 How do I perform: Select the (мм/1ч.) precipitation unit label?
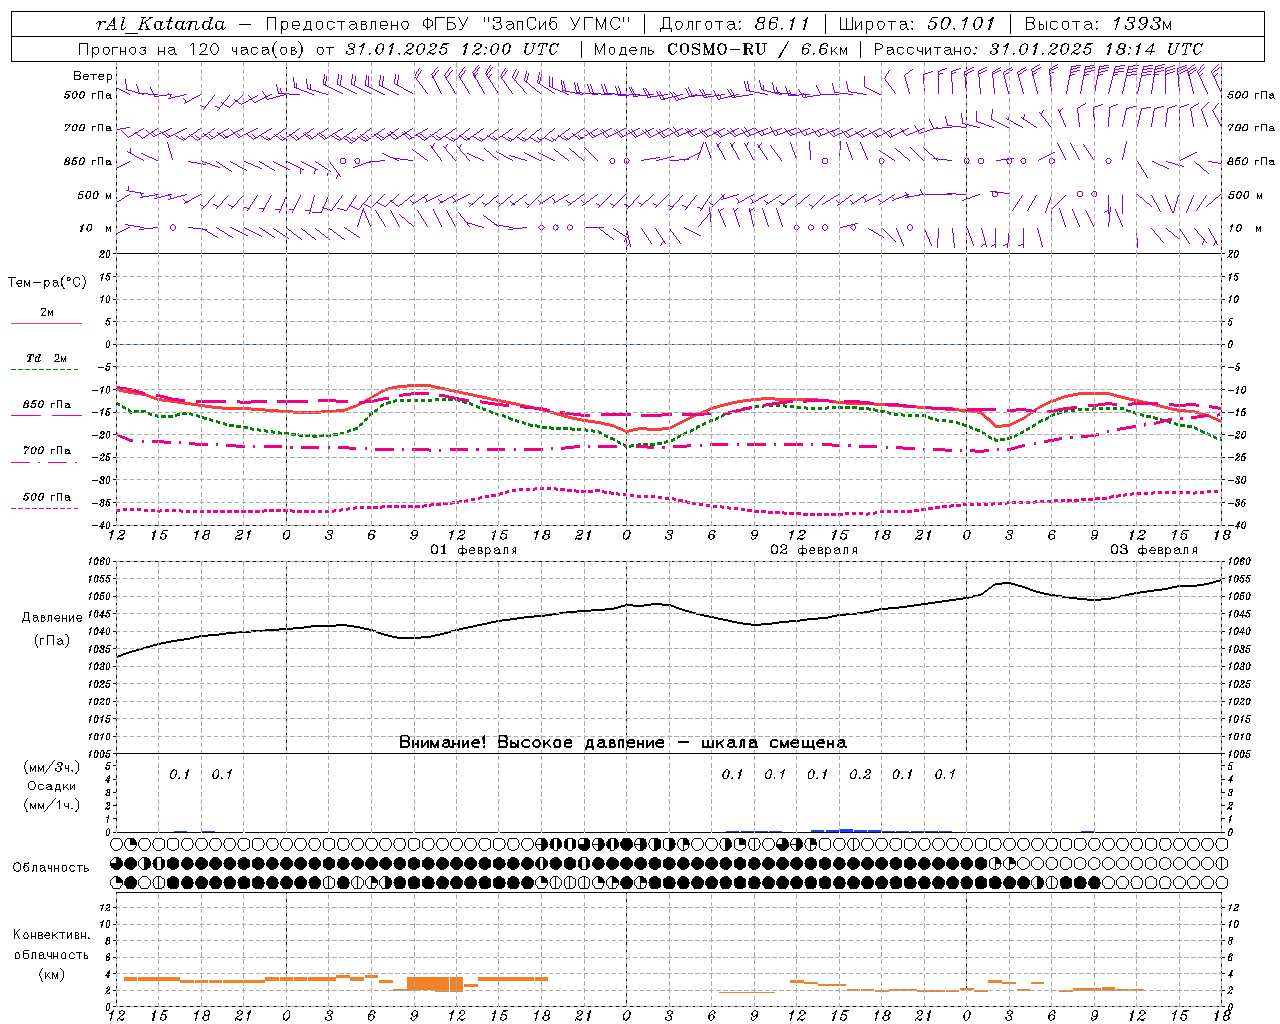click(x=51, y=805)
